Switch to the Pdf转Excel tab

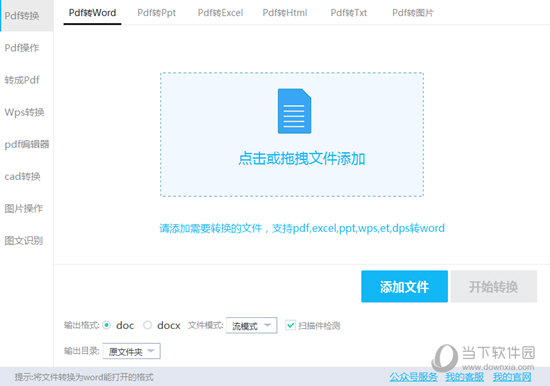220,13
